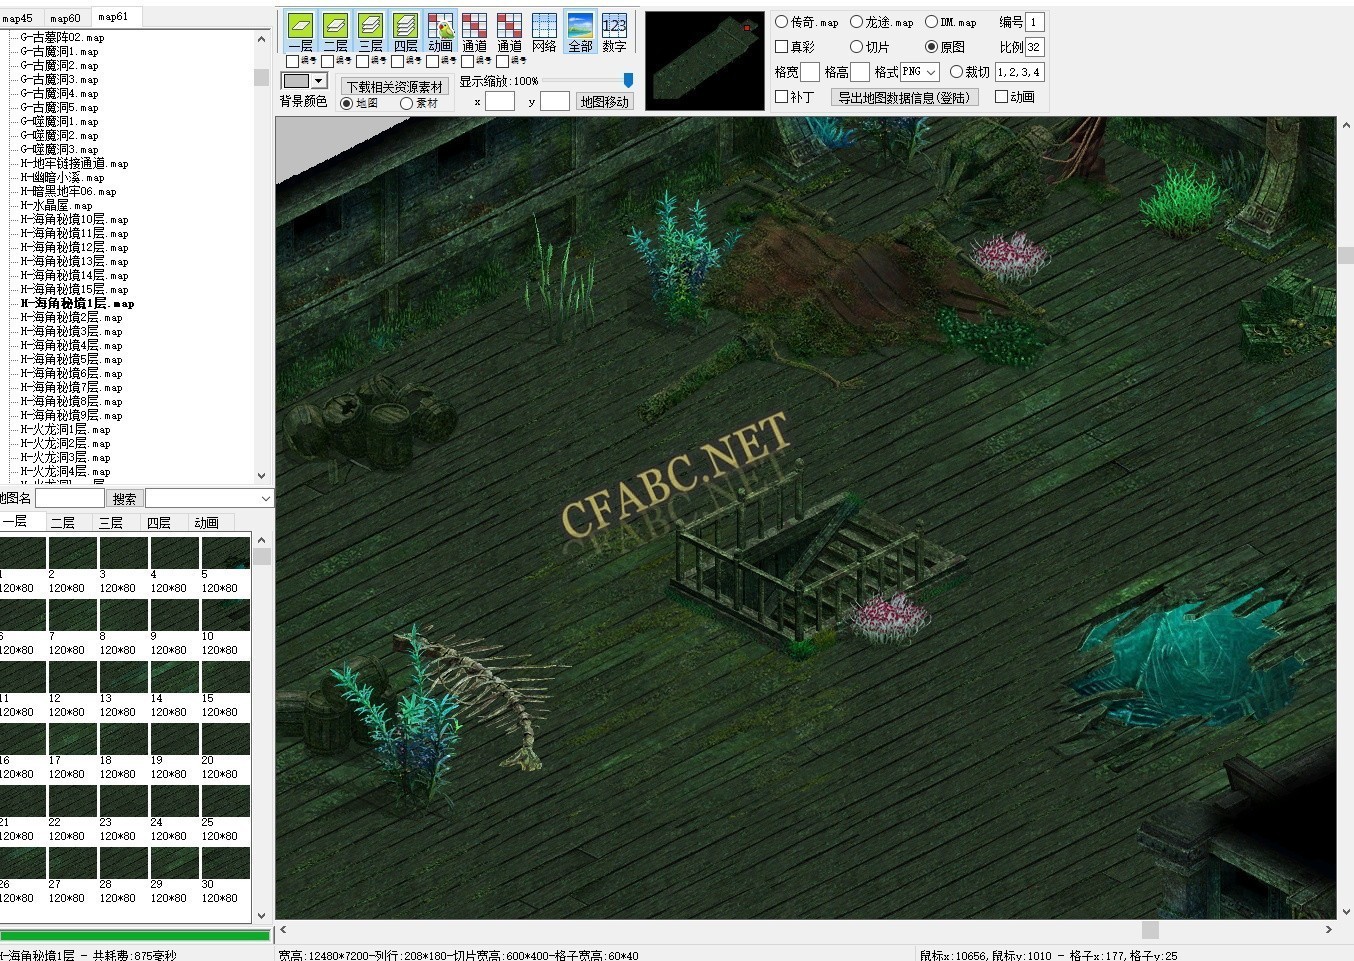
Task: Enable the 真彩 checkbox
Action: (782, 46)
